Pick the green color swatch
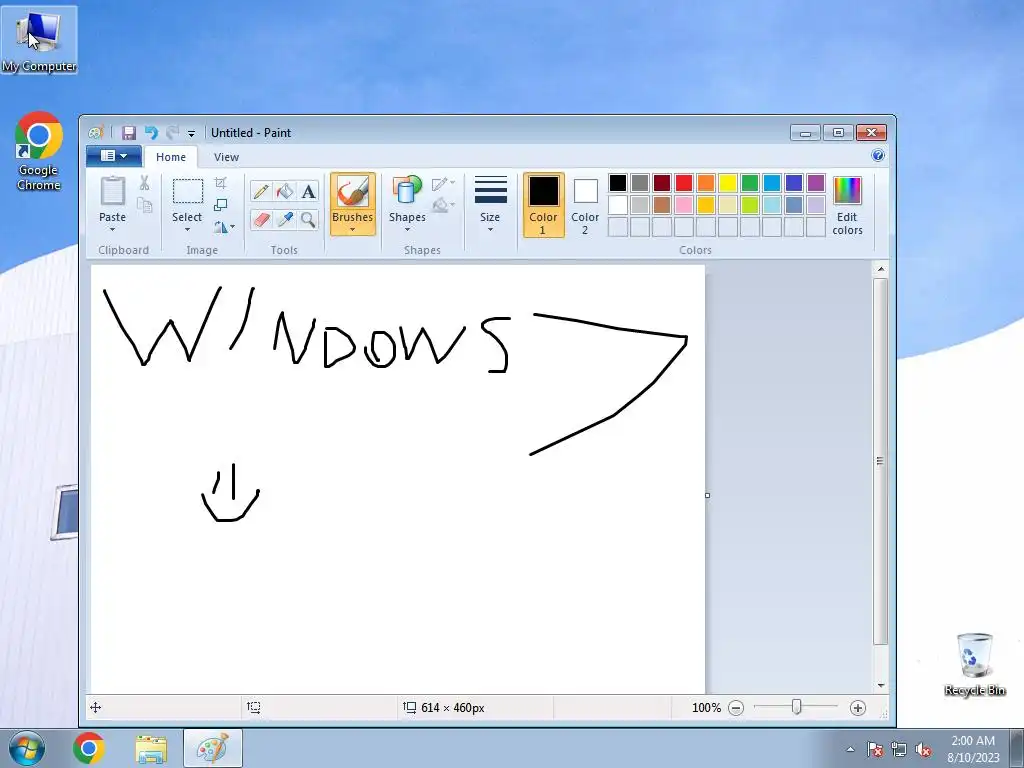1024x768 pixels. click(x=750, y=183)
